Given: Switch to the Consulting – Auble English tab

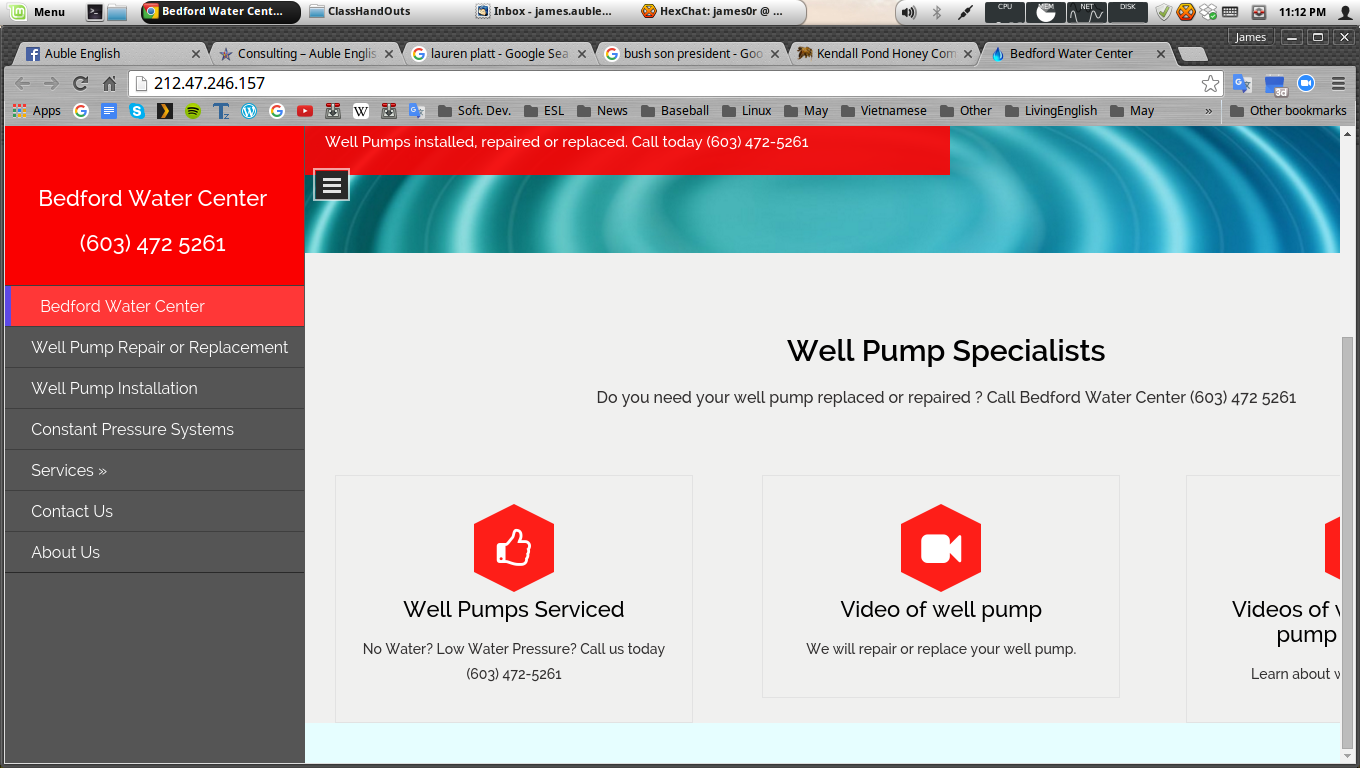Looking at the screenshot, I should (x=305, y=54).
